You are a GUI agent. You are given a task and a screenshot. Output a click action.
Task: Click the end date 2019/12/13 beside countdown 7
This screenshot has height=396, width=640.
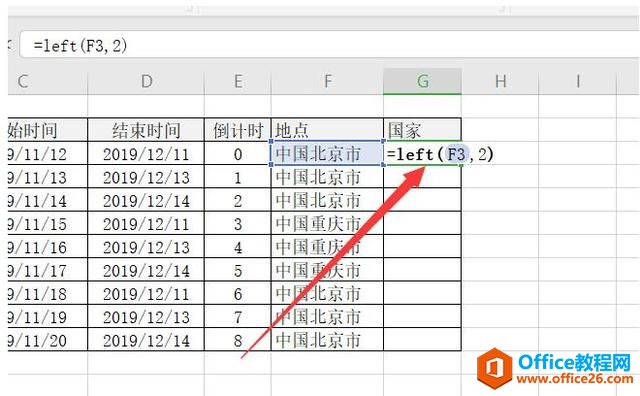146,316
